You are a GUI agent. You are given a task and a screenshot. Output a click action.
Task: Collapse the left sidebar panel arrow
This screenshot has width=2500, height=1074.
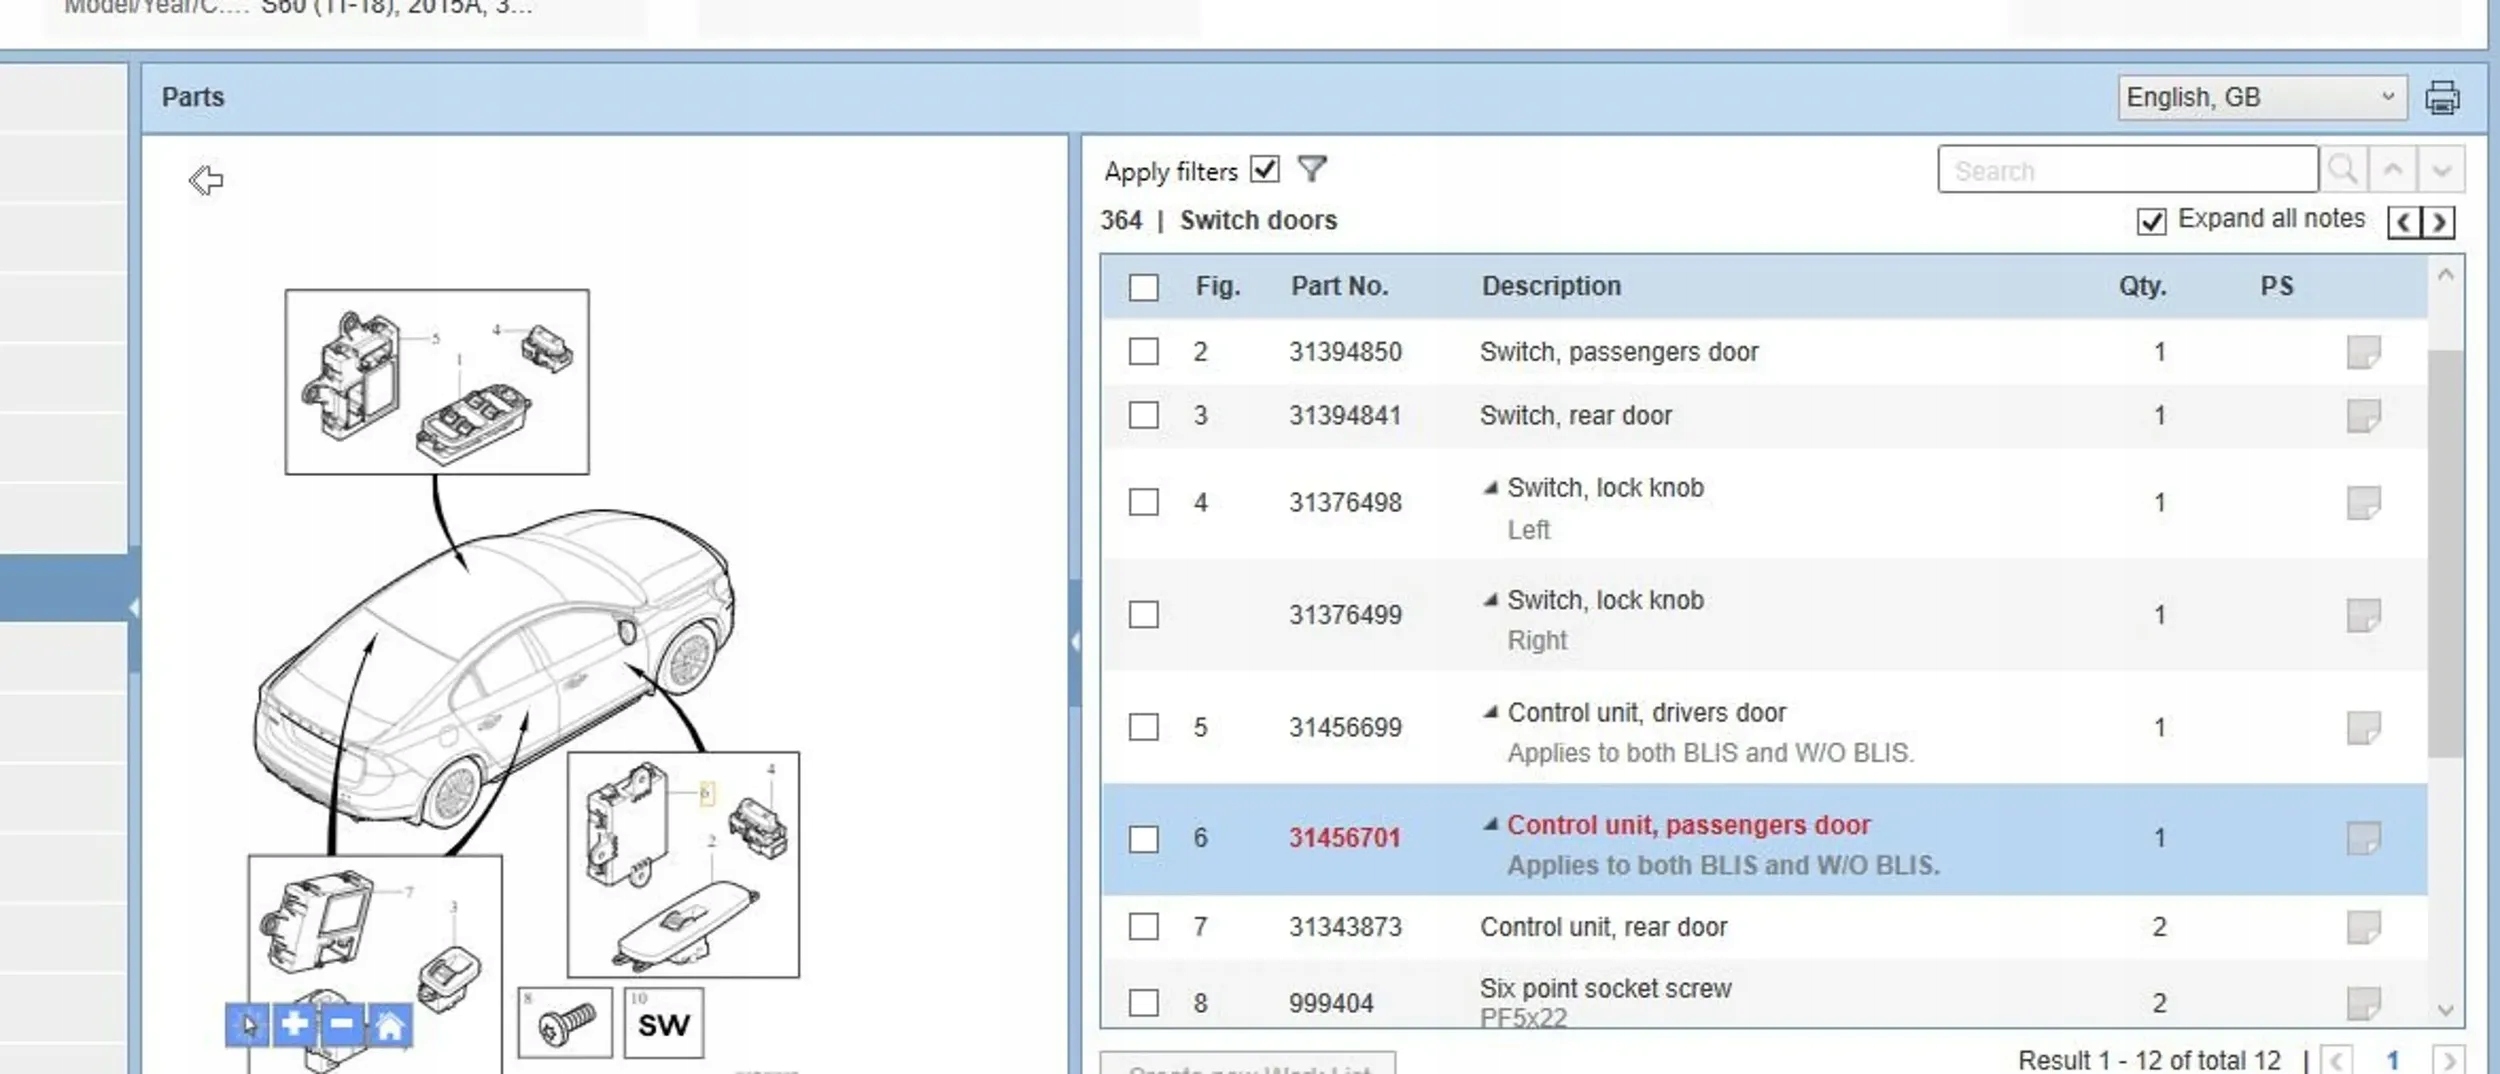click(x=133, y=607)
